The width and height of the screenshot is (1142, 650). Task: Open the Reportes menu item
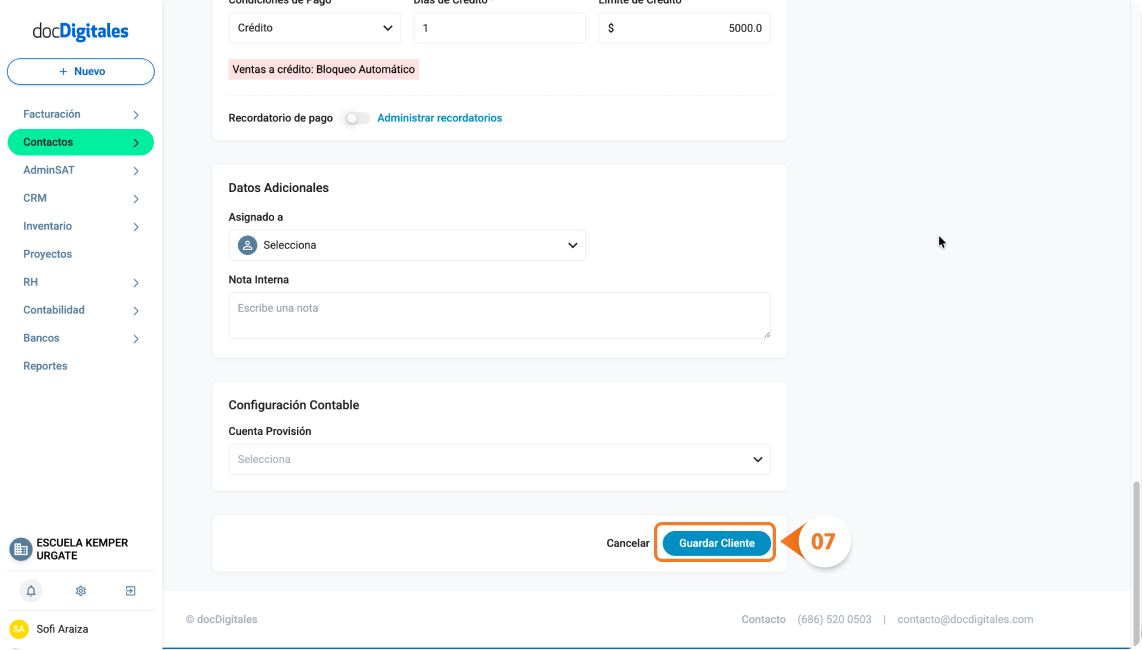(x=45, y=367)
